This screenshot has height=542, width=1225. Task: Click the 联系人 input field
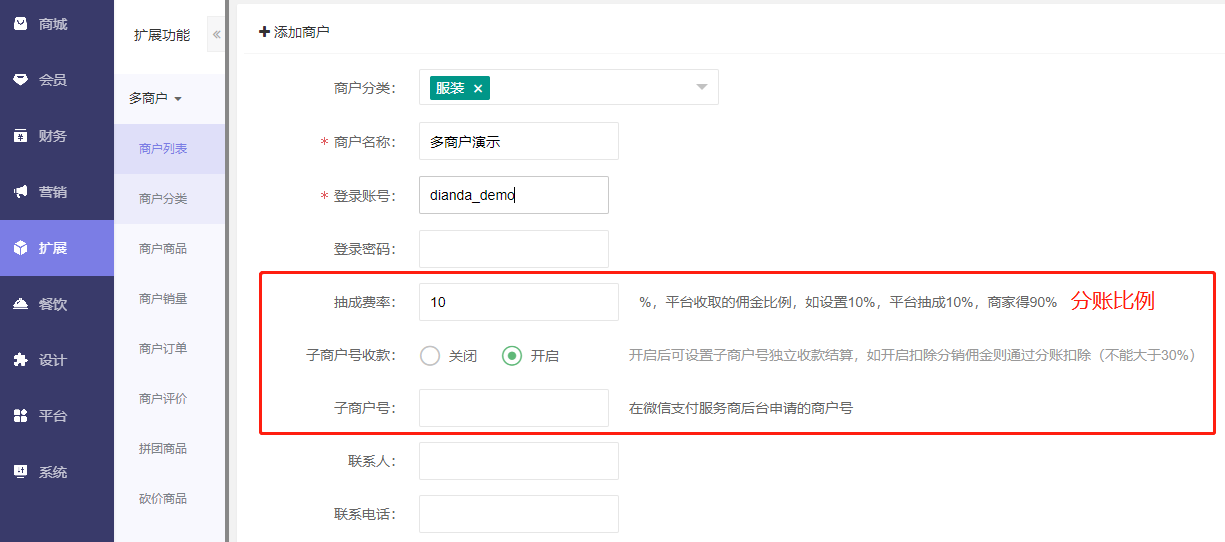(519, 461)
